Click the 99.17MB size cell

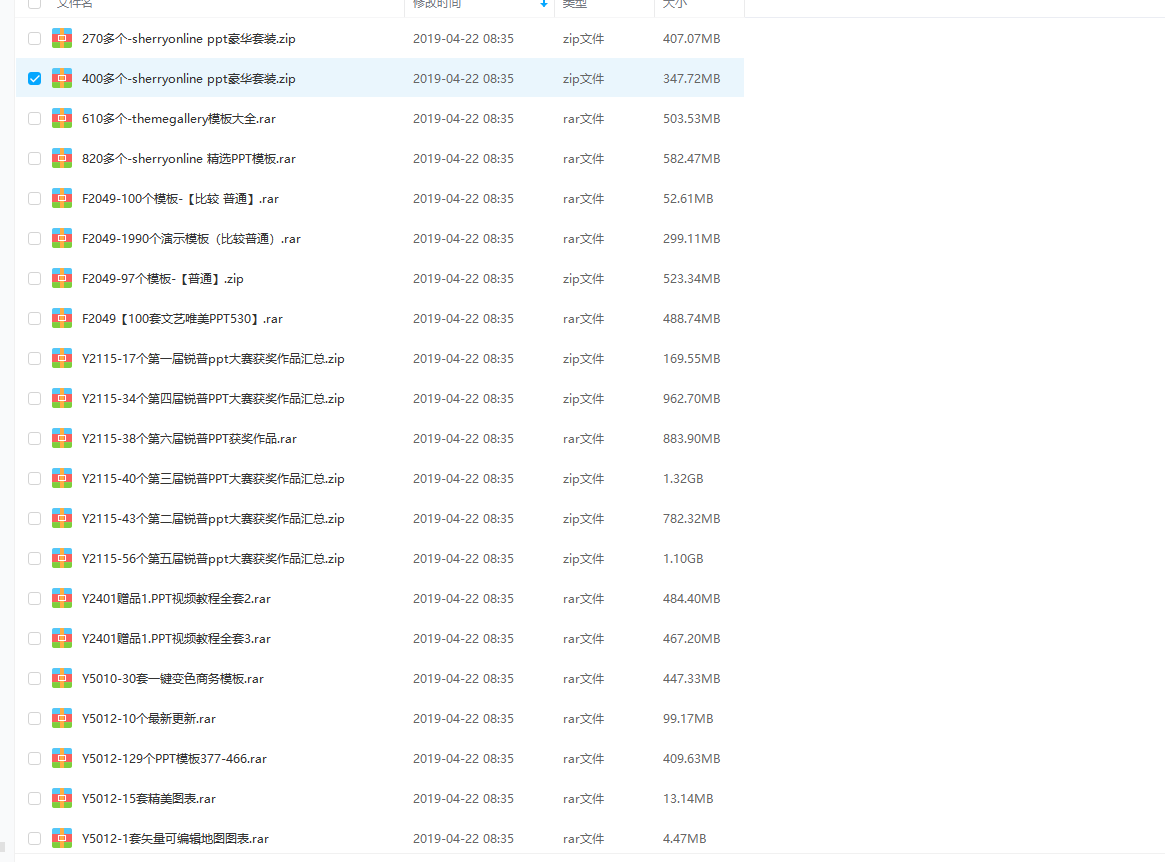point(688,719)
